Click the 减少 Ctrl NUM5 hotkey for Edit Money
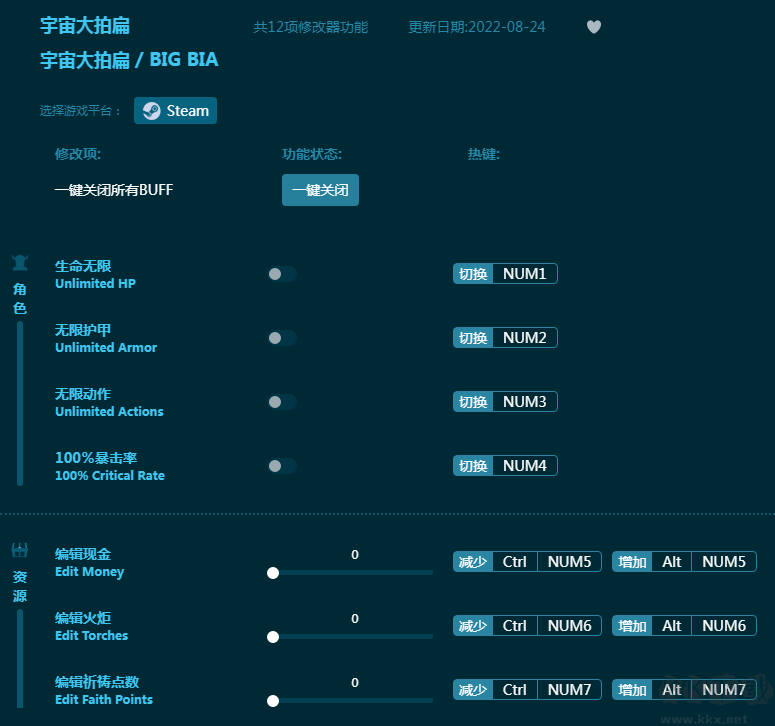Viewport: 775px width, 726px height. pos(527,562)
